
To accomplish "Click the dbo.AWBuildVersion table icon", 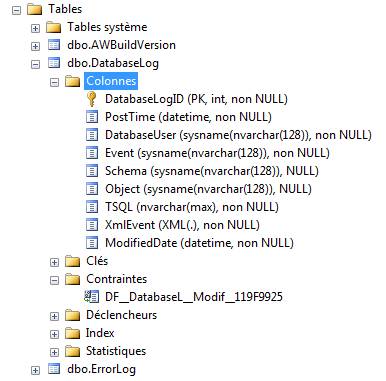I will pos(54,45).
